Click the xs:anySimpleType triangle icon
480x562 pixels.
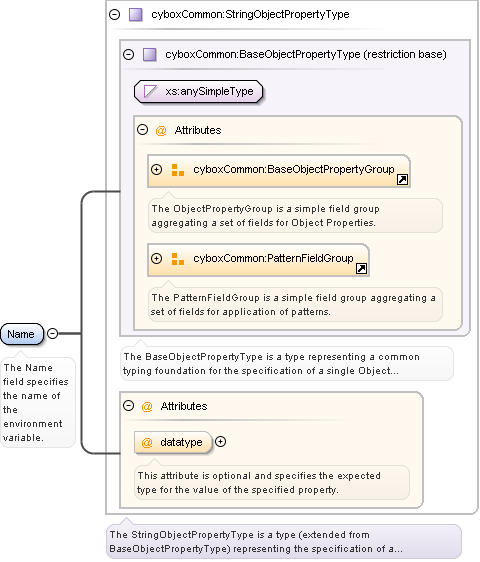(x=150, y=91)
